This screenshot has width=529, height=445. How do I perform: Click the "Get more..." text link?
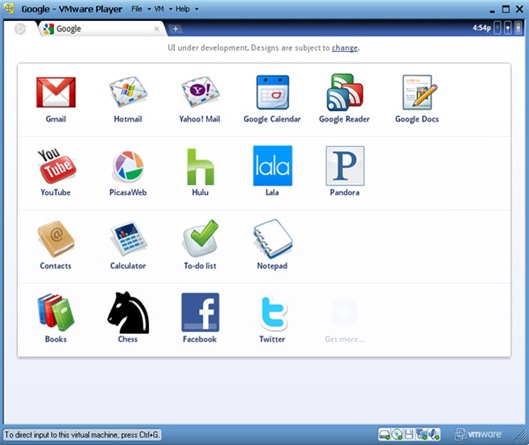point(345,339)
